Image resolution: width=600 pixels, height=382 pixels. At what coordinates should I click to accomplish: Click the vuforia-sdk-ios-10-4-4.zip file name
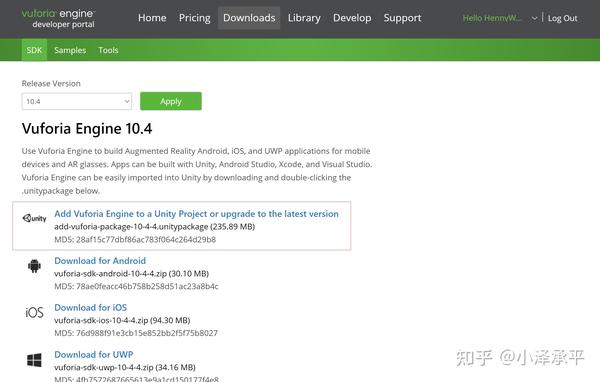(101, 320)
